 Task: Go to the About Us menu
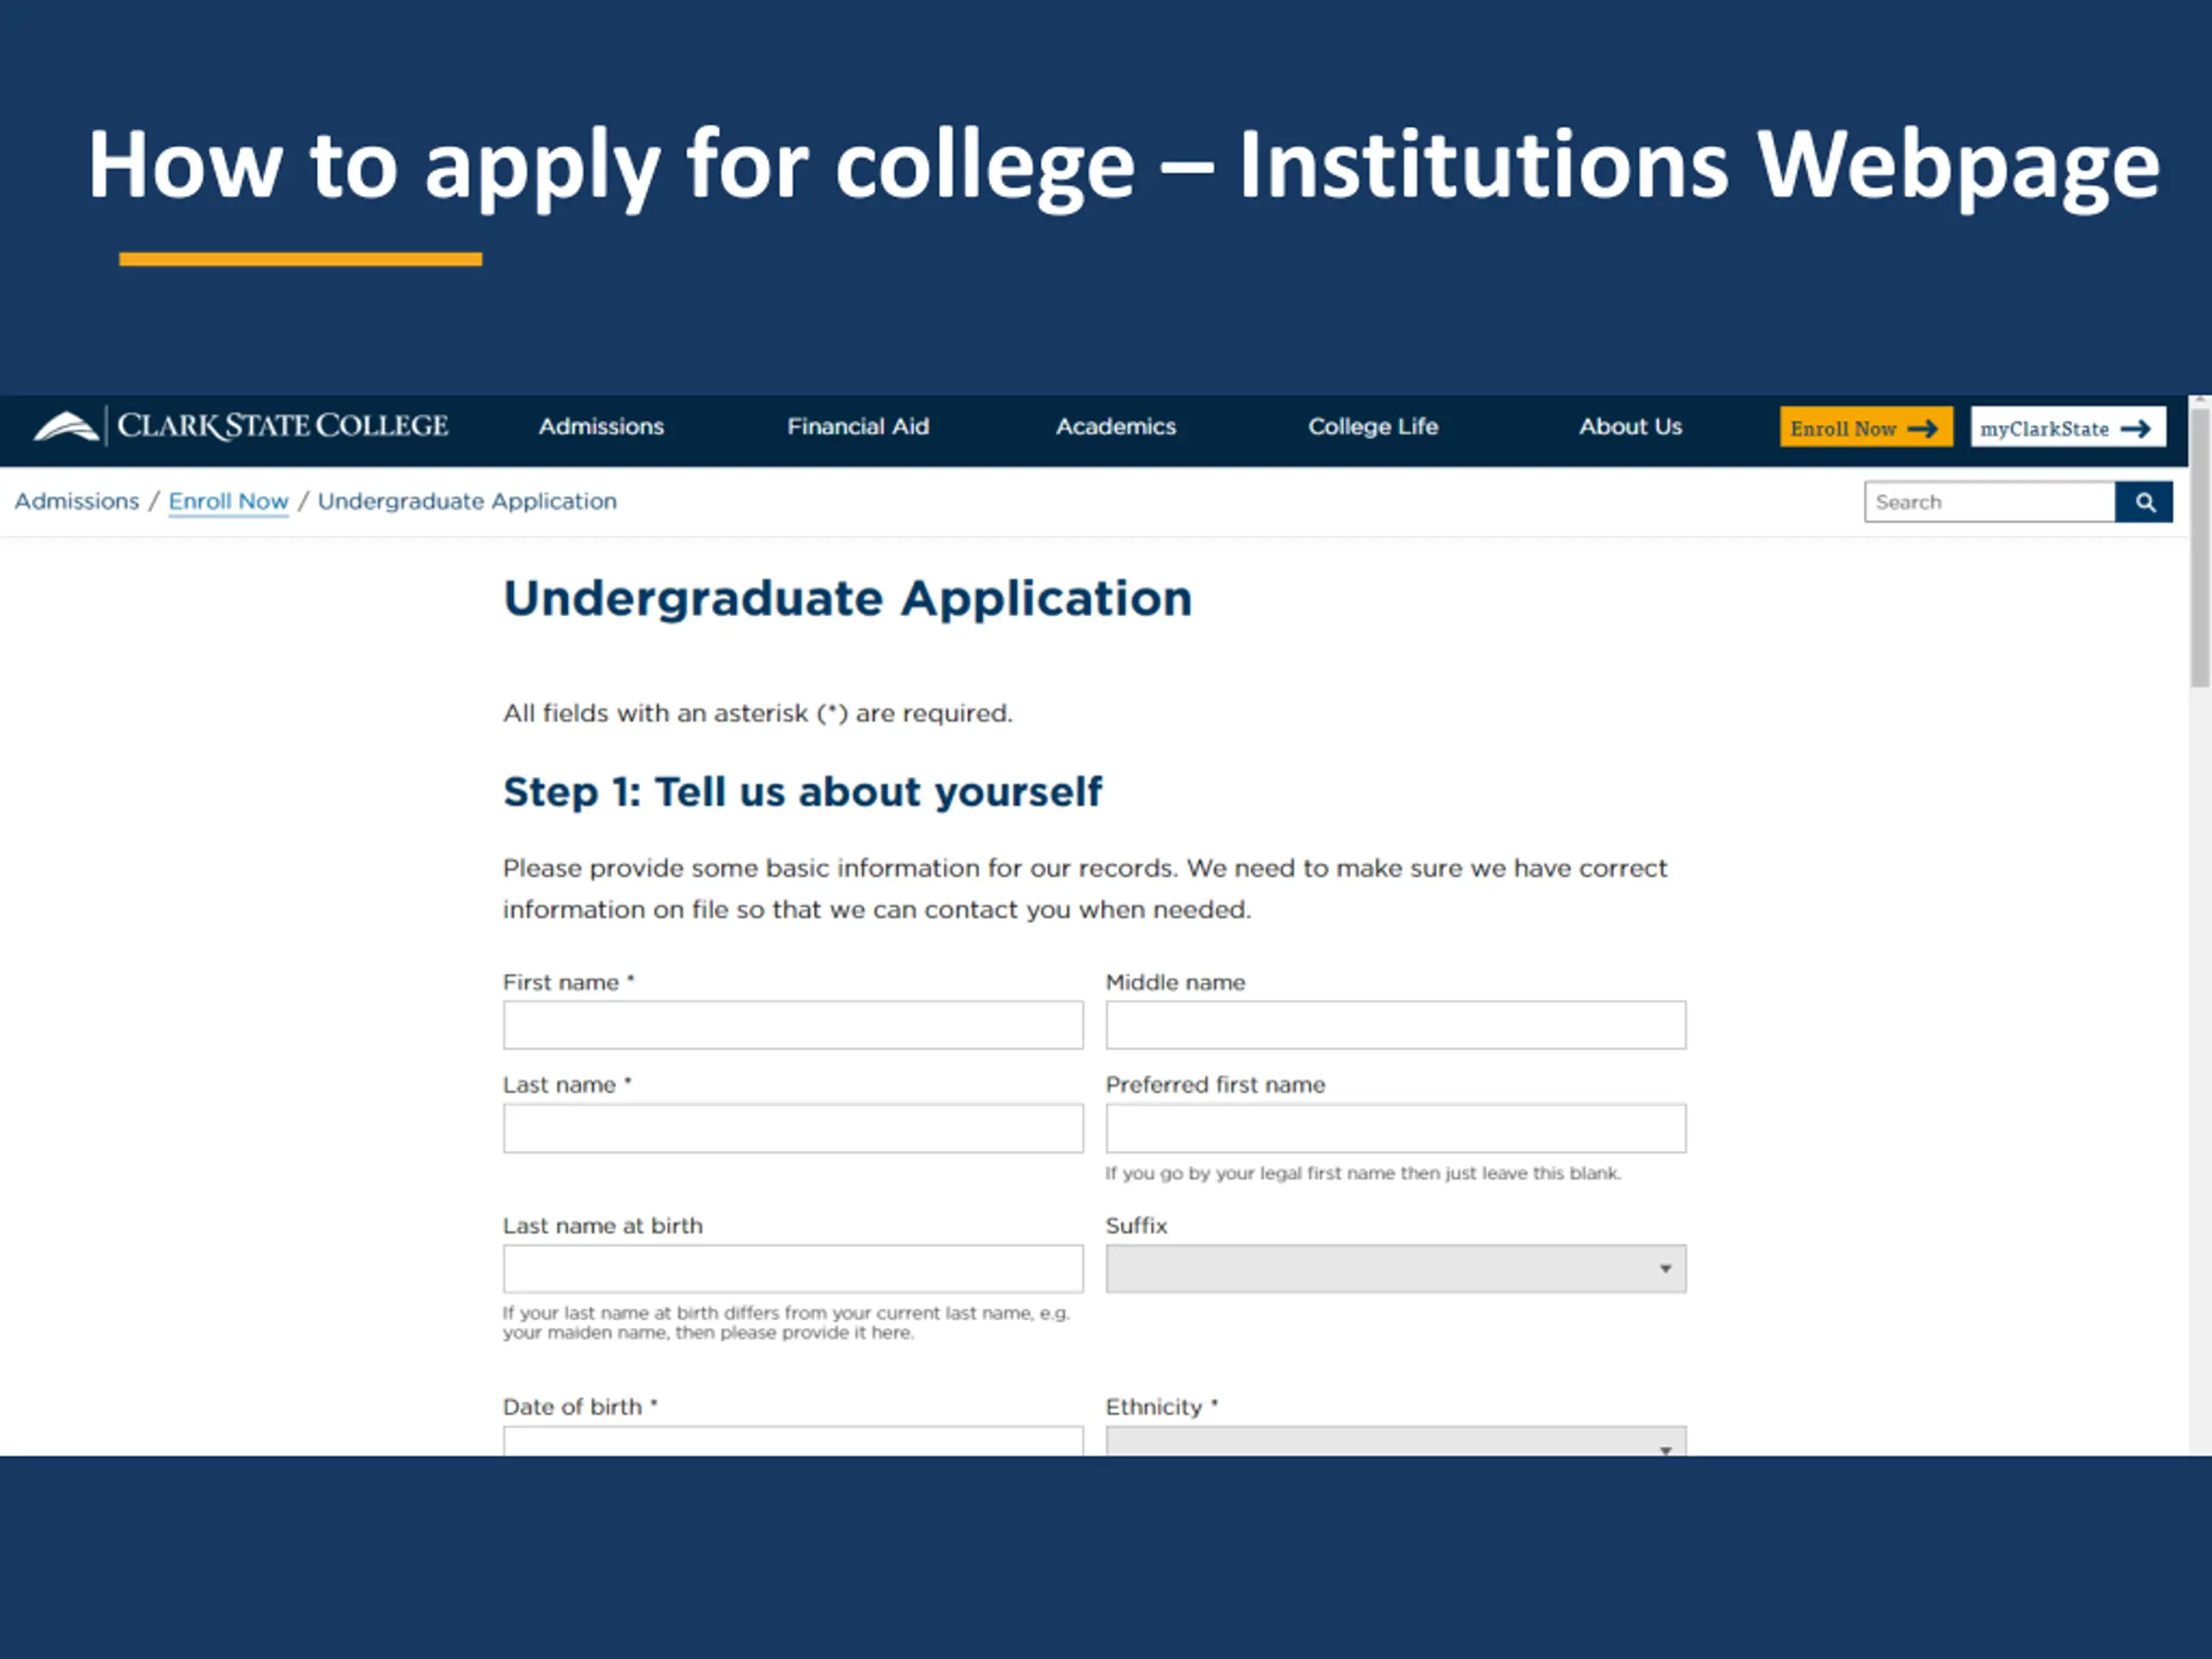coord(1630,427)
